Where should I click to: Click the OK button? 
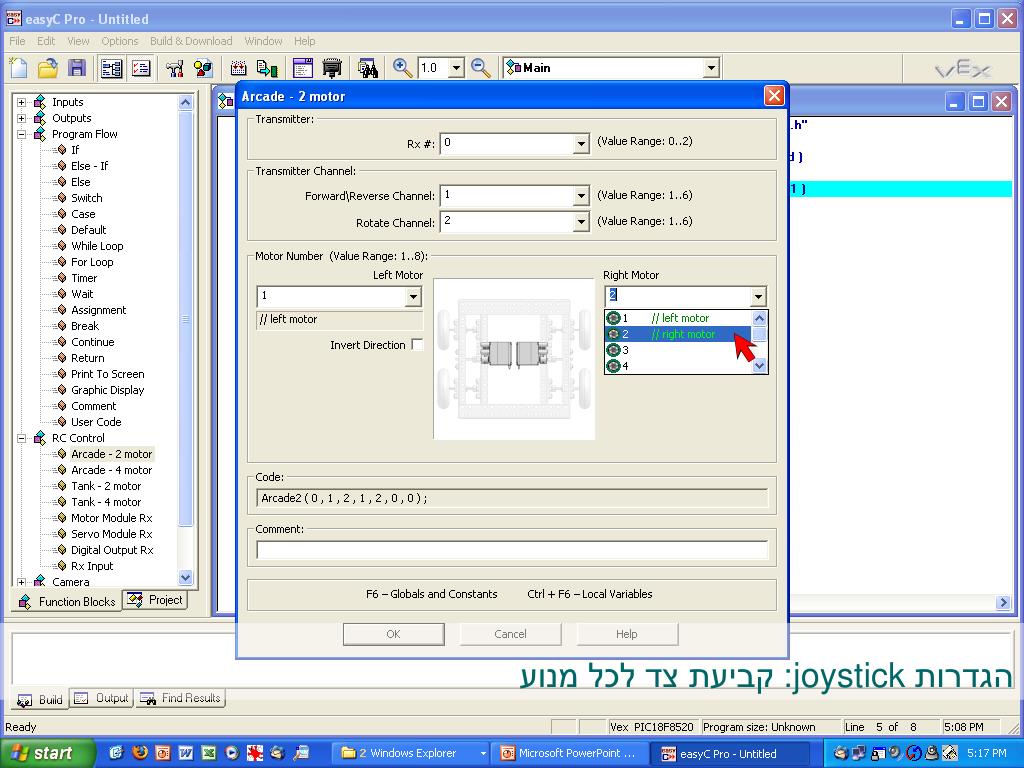coord(393,634)
